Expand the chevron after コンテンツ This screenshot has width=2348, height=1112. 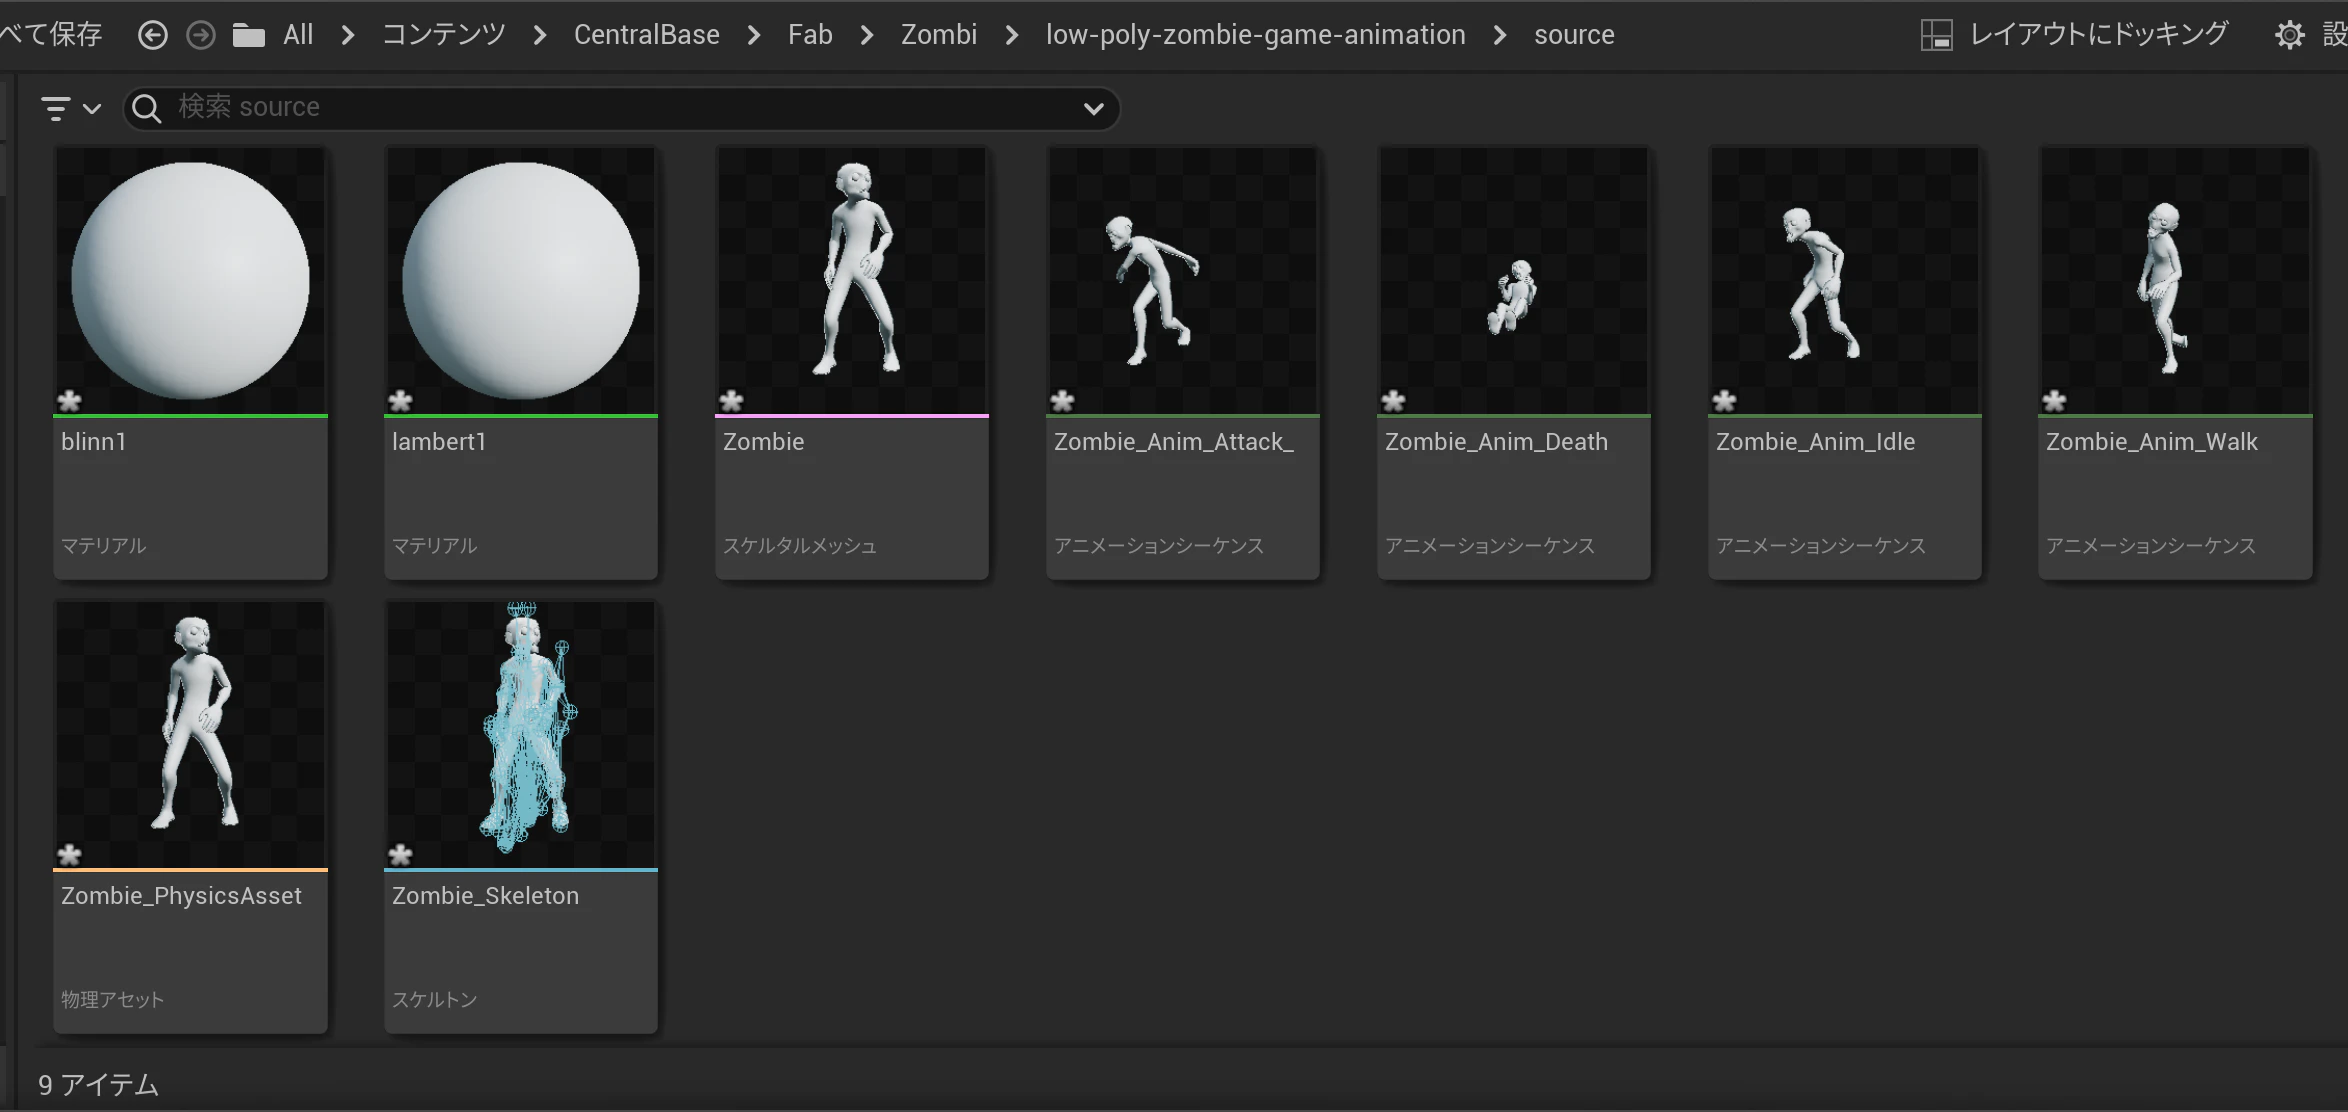540,35
